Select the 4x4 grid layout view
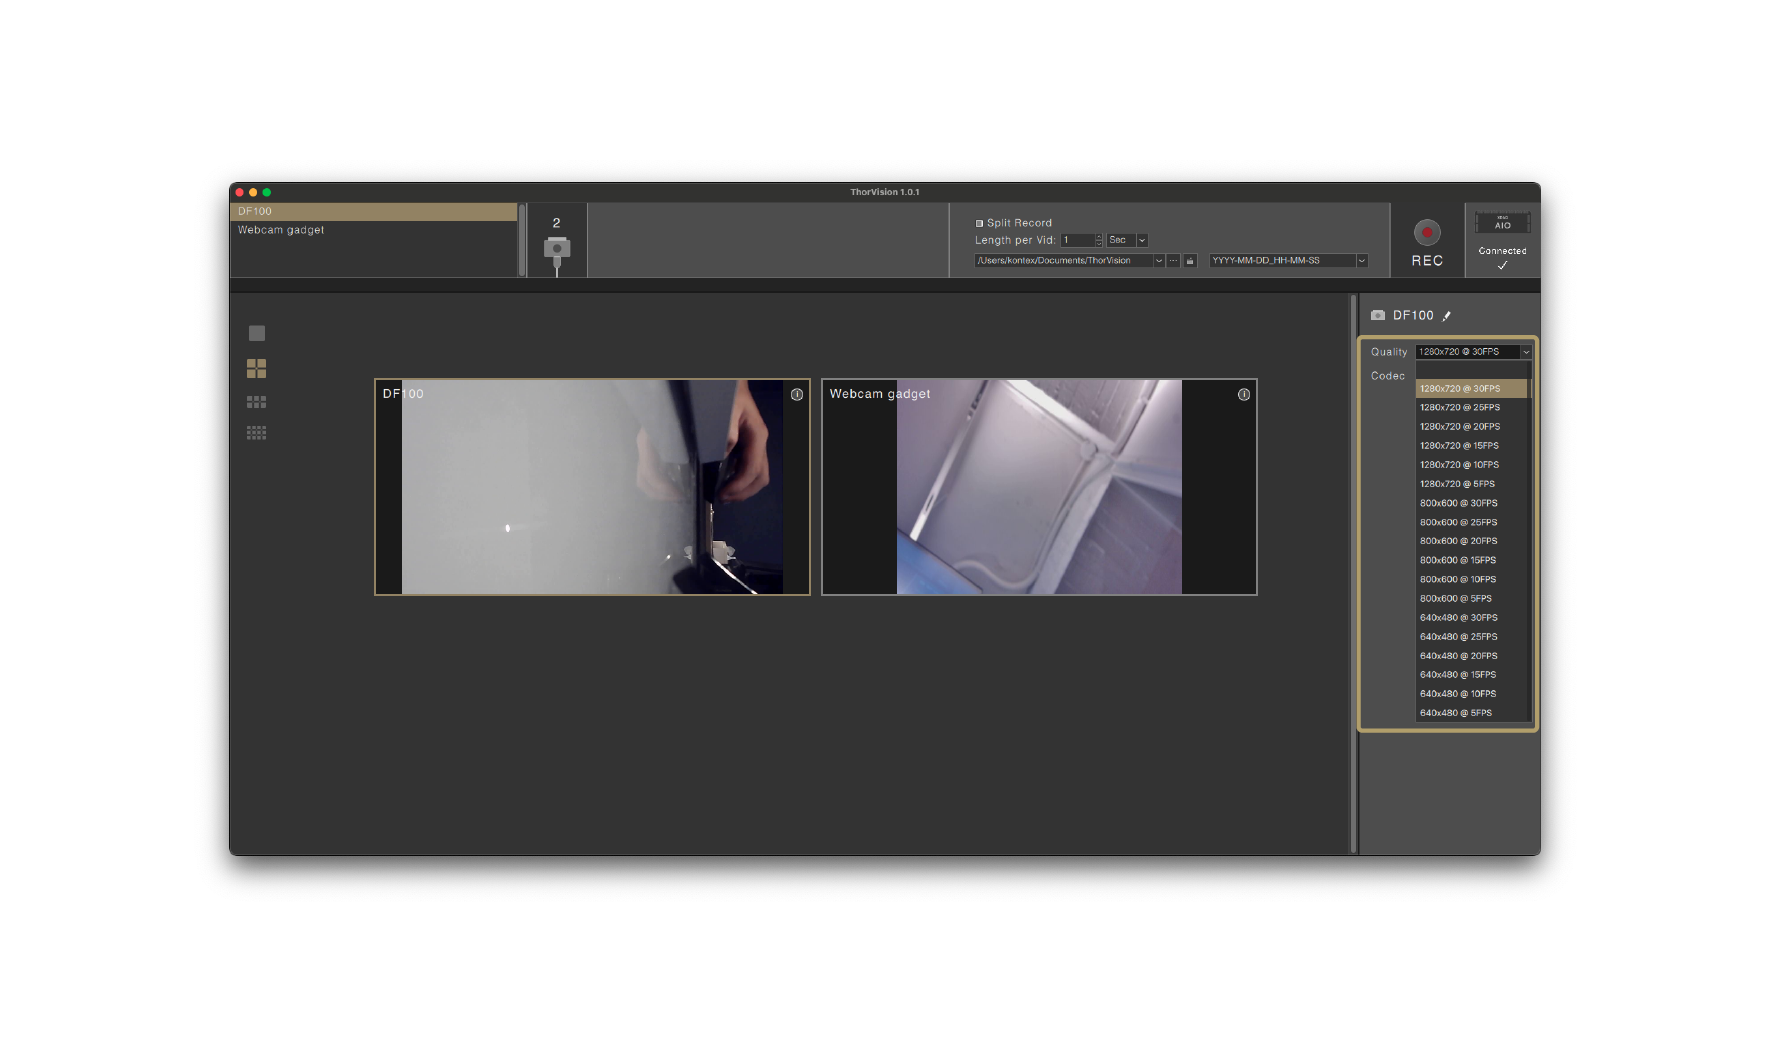The height and width of the screenshot is (1063, 1772). tap(257, 432)
